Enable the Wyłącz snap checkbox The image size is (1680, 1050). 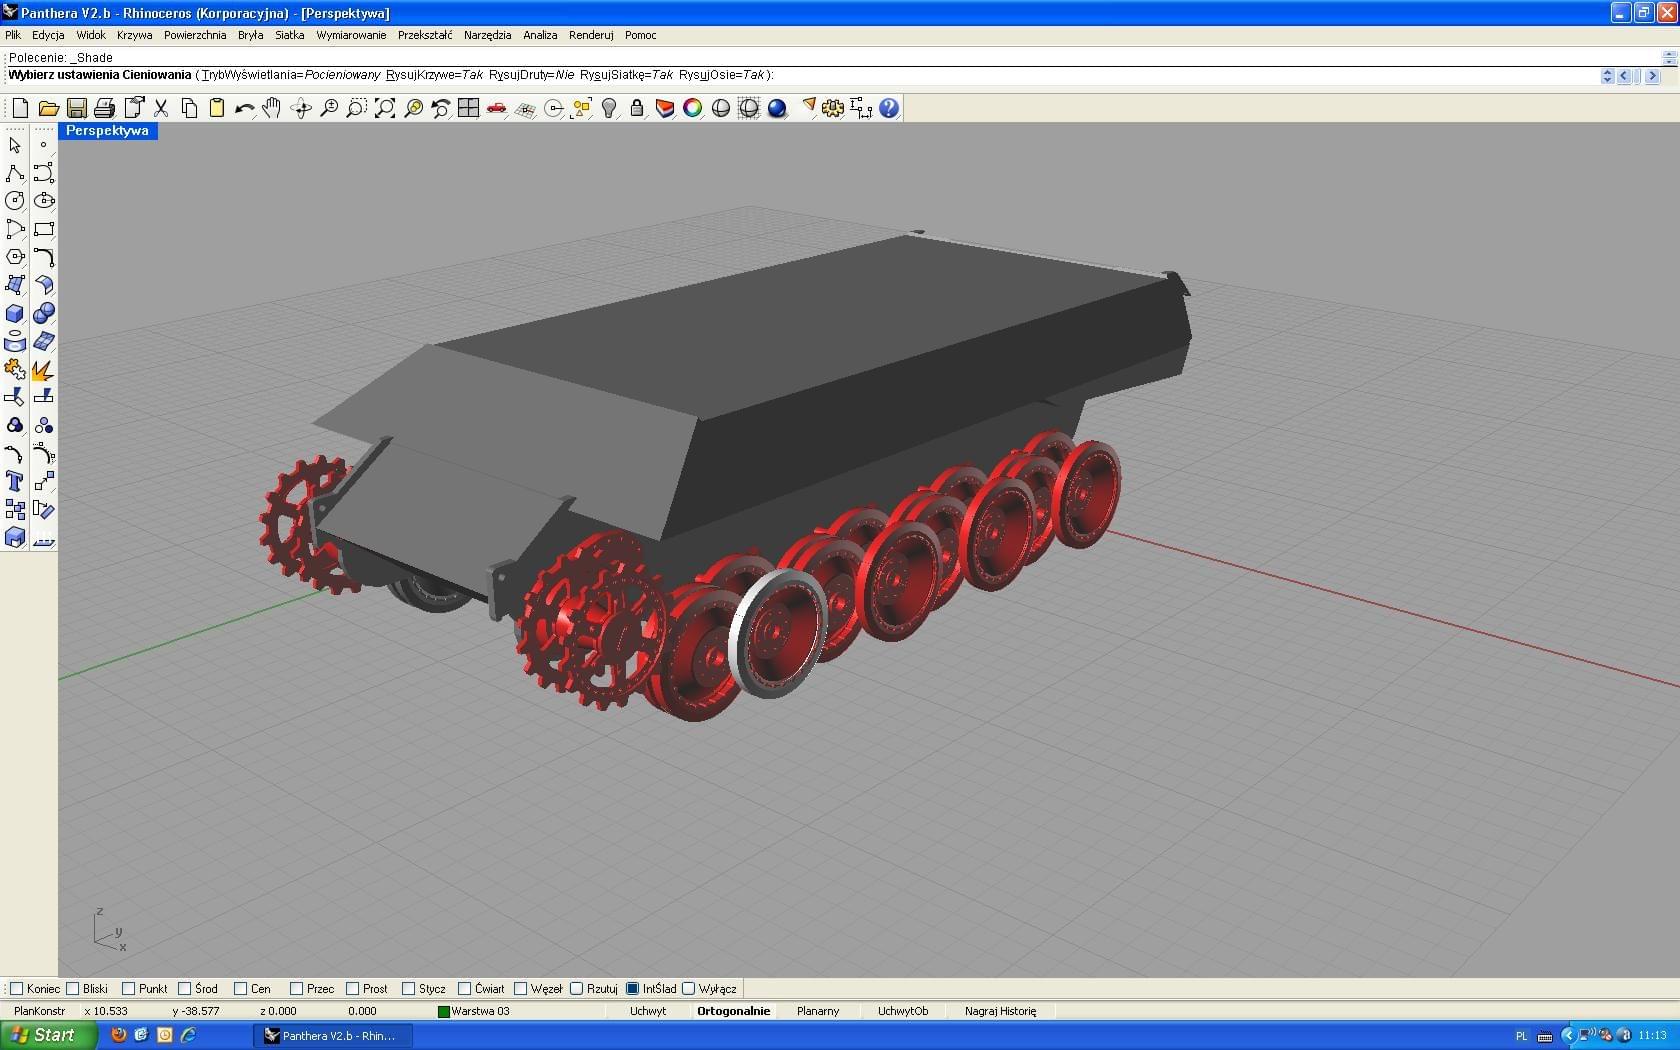688,989
